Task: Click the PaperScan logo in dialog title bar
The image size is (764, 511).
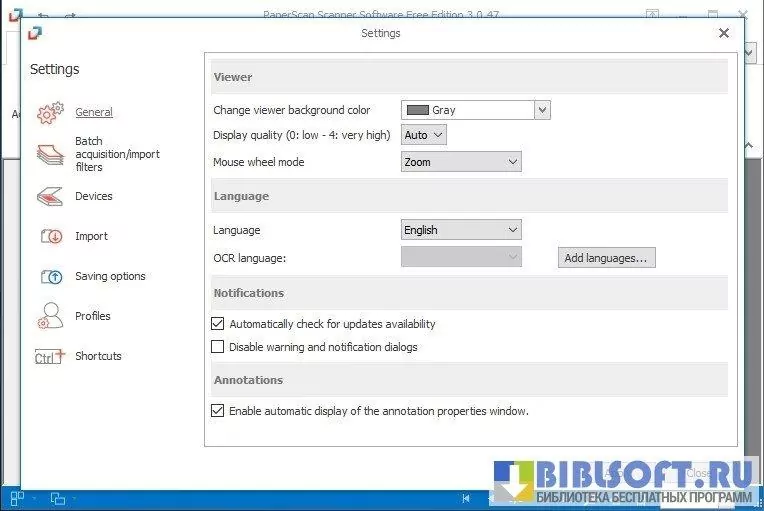Action: [x=36, y=33]
